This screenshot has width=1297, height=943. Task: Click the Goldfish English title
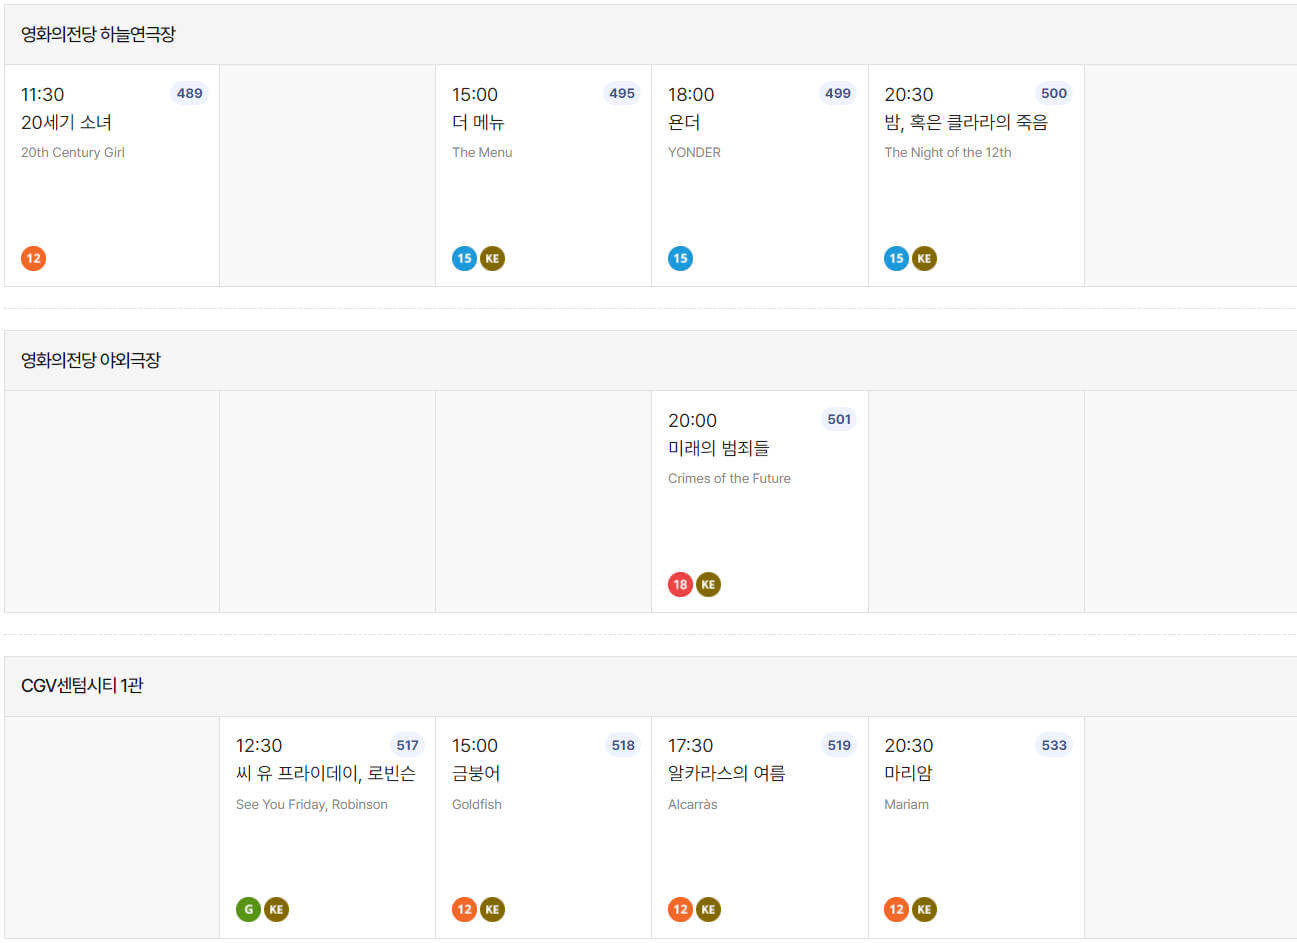477,804
